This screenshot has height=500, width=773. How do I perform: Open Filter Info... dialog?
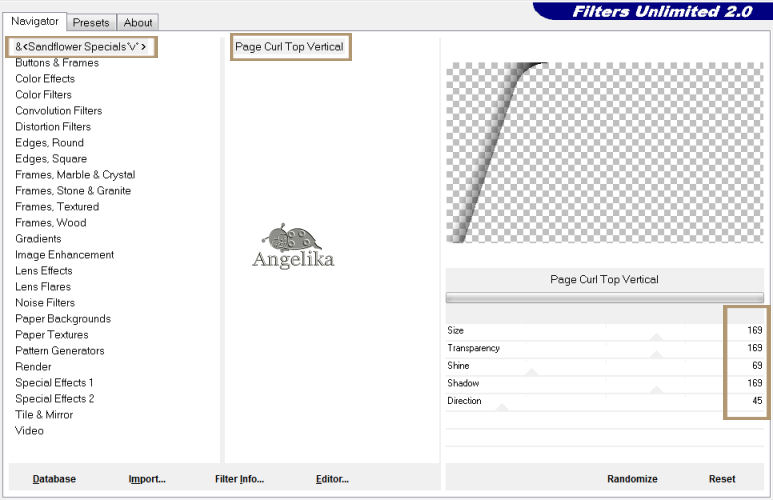coord(239,479)
